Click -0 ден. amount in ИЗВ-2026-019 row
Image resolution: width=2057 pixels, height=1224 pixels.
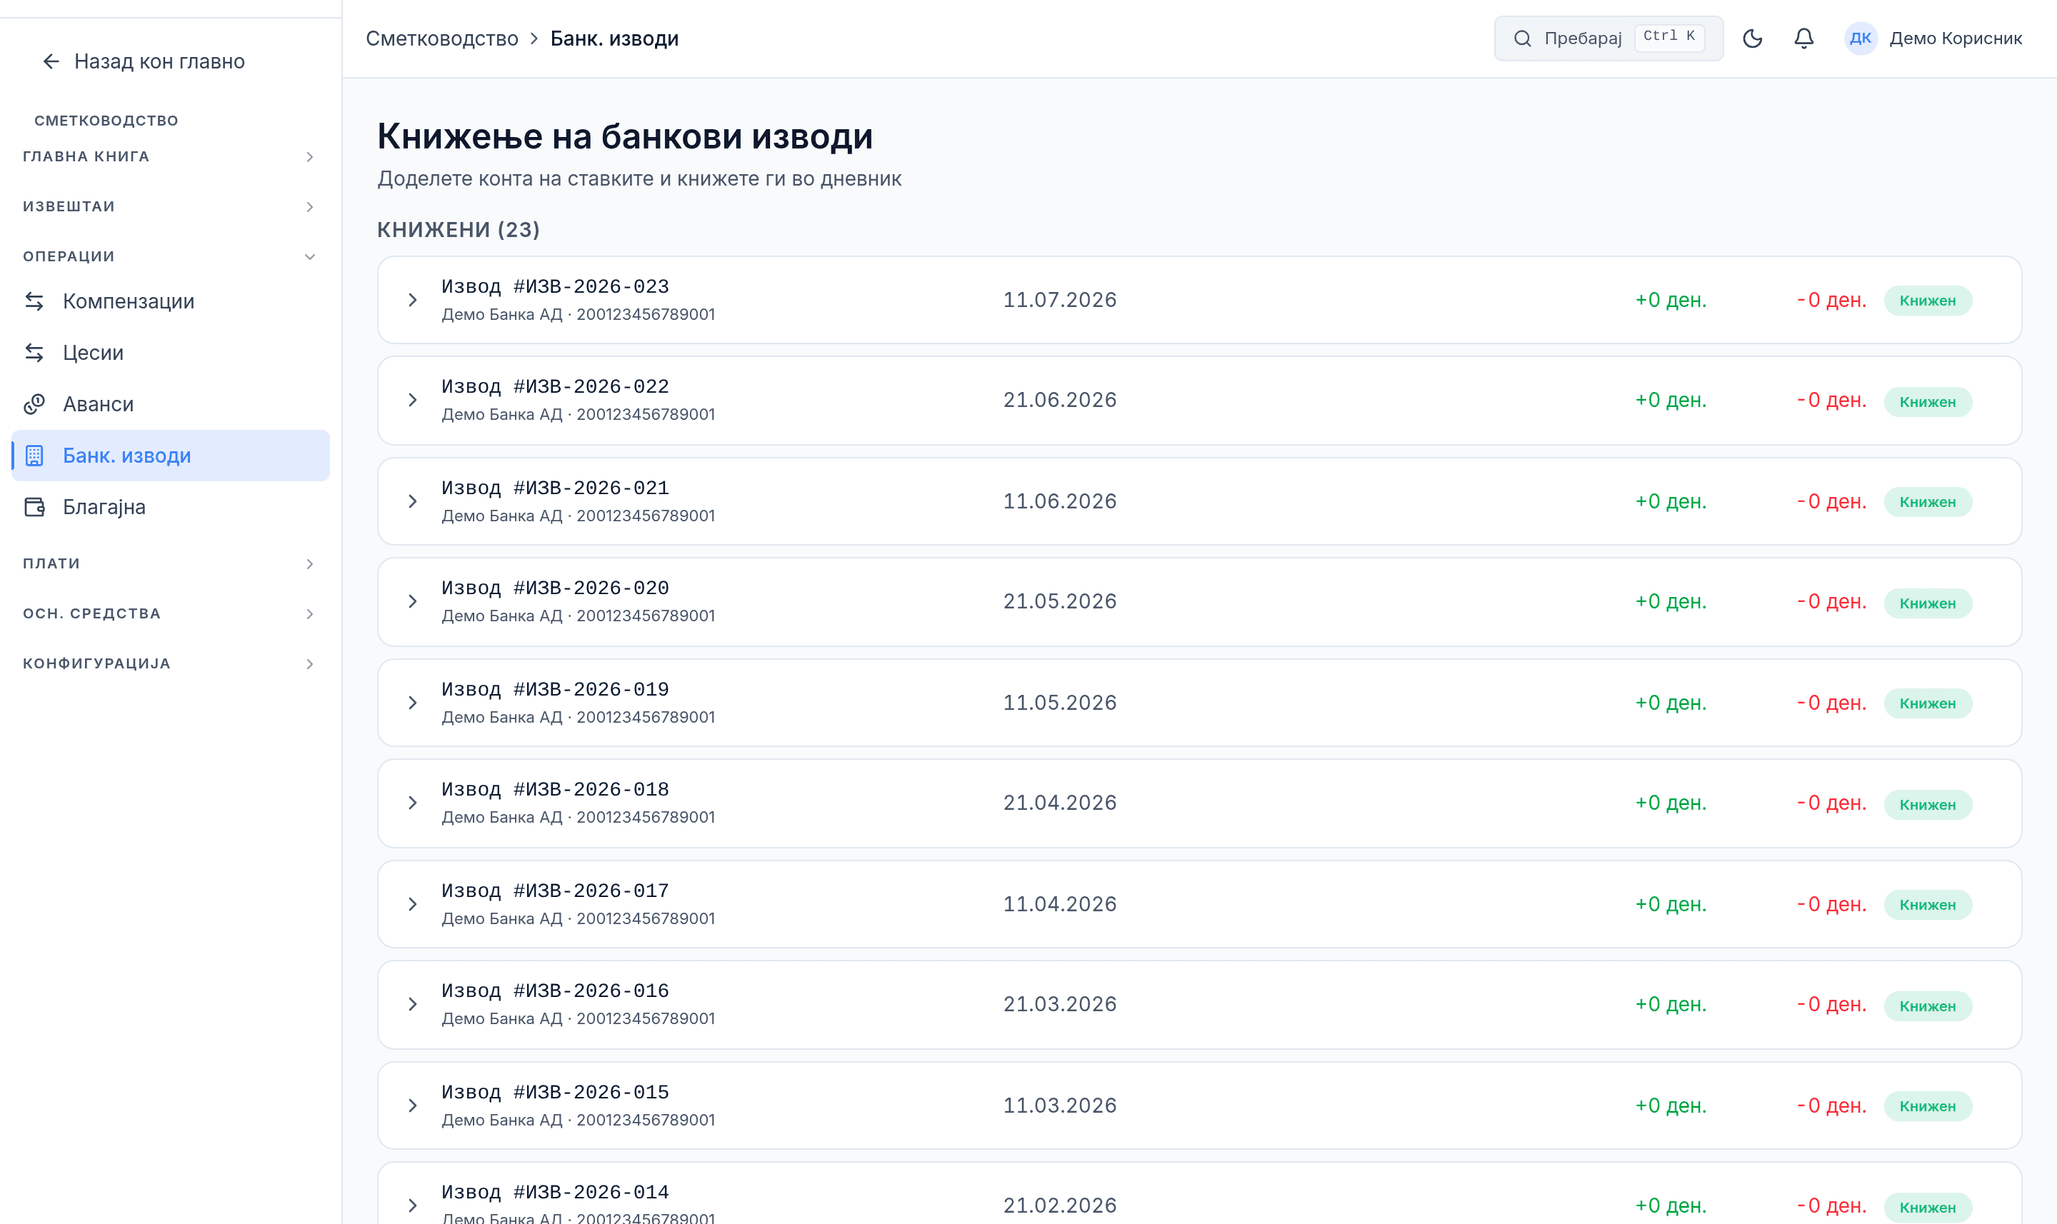click(1831, 703)
